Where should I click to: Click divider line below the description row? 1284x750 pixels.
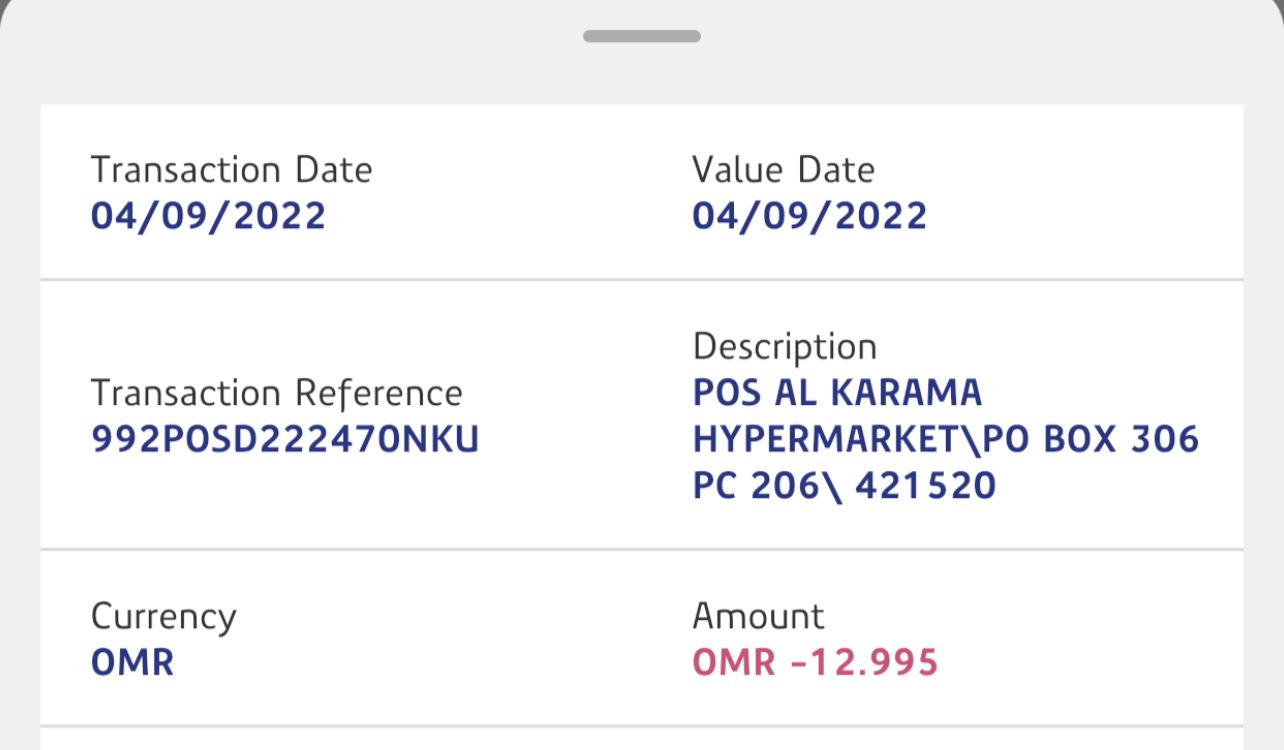coord(642,549)
